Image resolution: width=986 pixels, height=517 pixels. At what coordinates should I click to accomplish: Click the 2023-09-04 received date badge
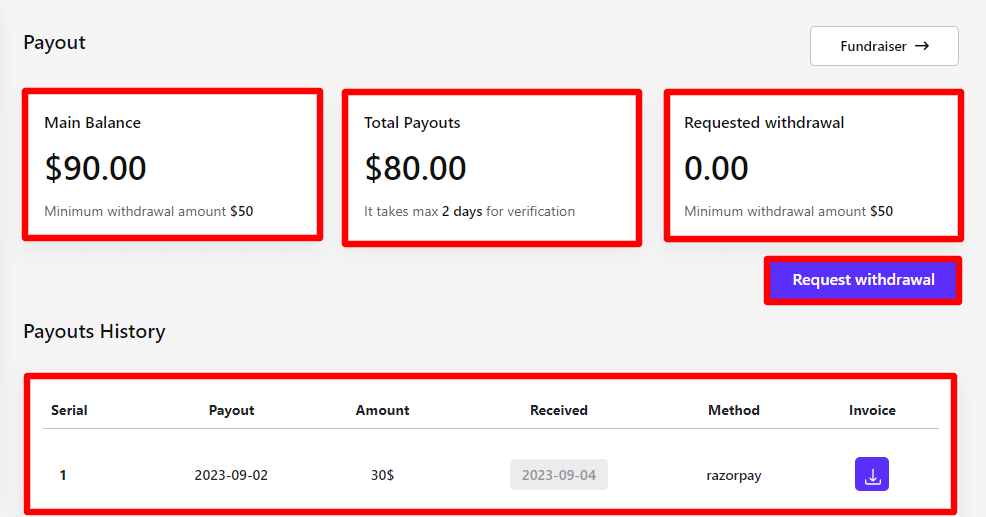point(558,475)
